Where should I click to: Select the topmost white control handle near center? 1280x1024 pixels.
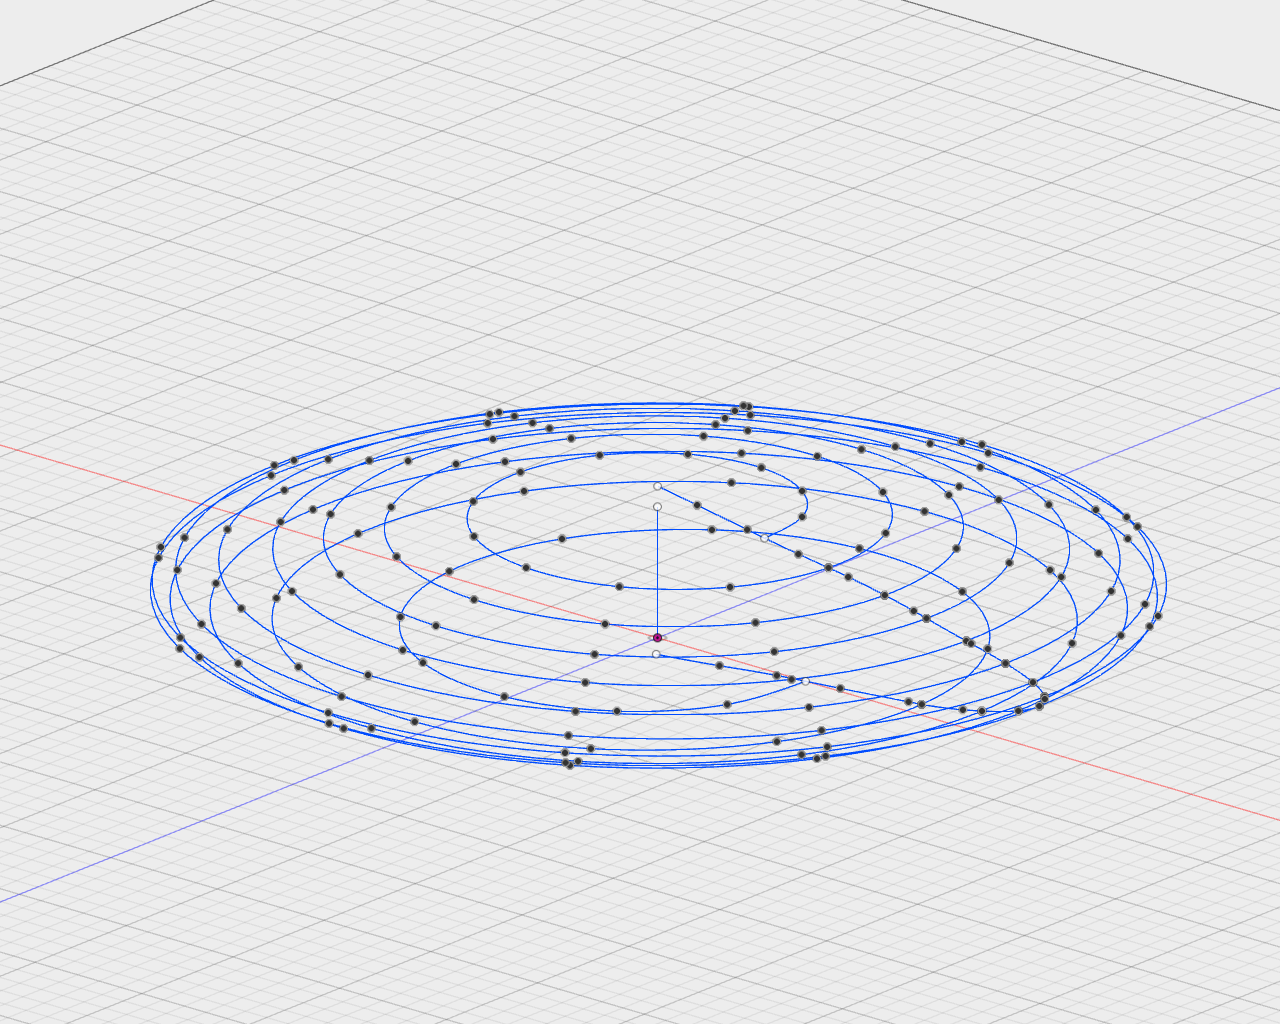click(x=658, y=486)
